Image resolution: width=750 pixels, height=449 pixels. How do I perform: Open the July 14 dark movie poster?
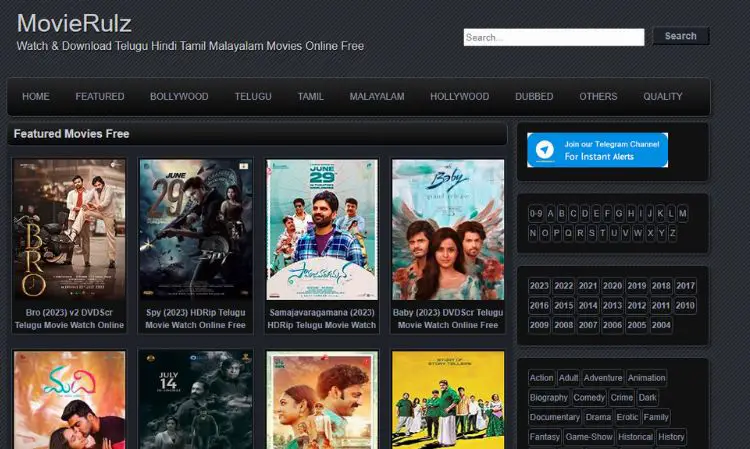(196, 400)
